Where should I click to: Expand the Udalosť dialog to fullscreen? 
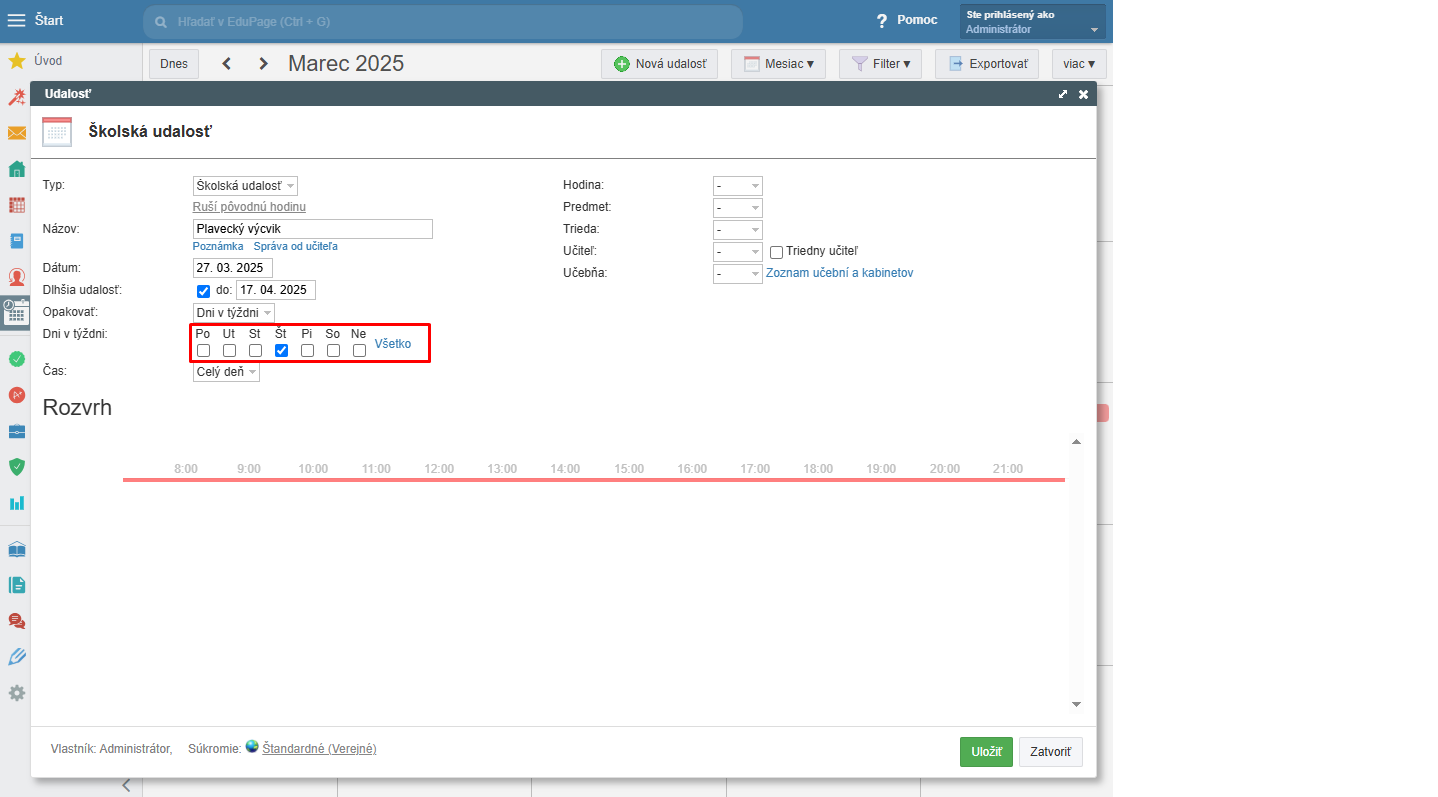pyautogui.click(x=1063, y=94)
